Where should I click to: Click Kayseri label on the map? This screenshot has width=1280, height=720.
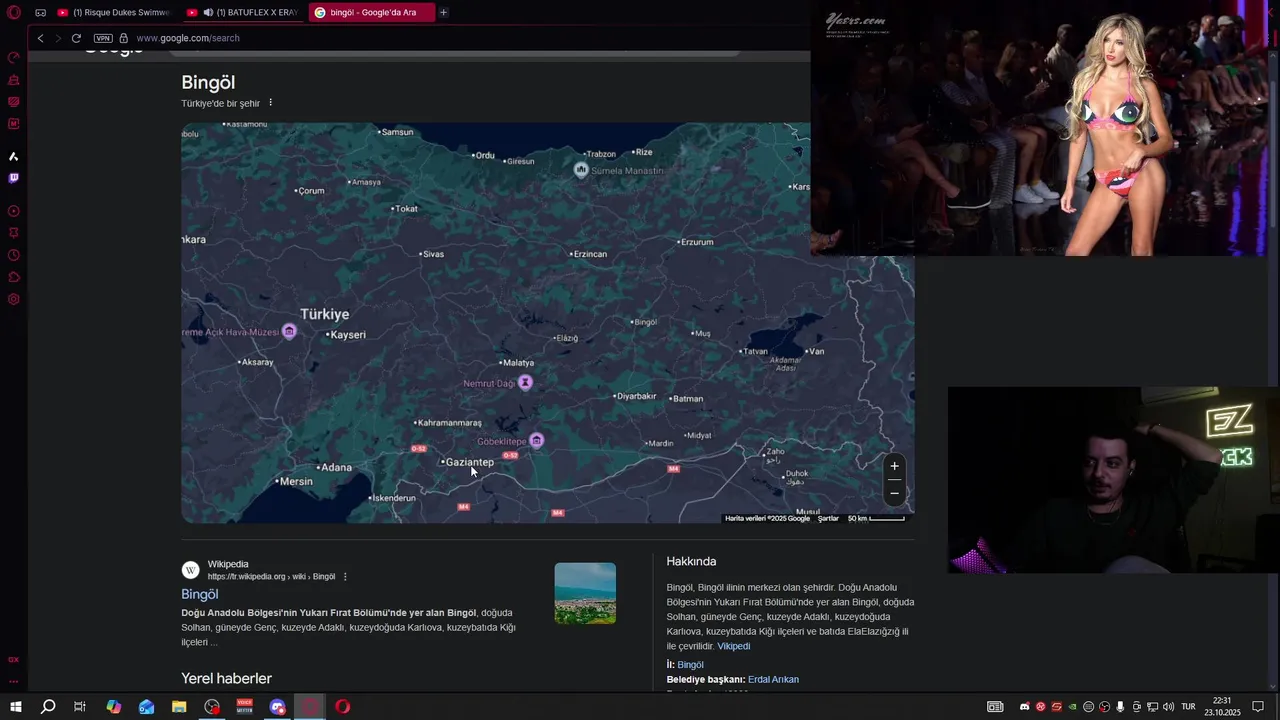tap(347, 335)
